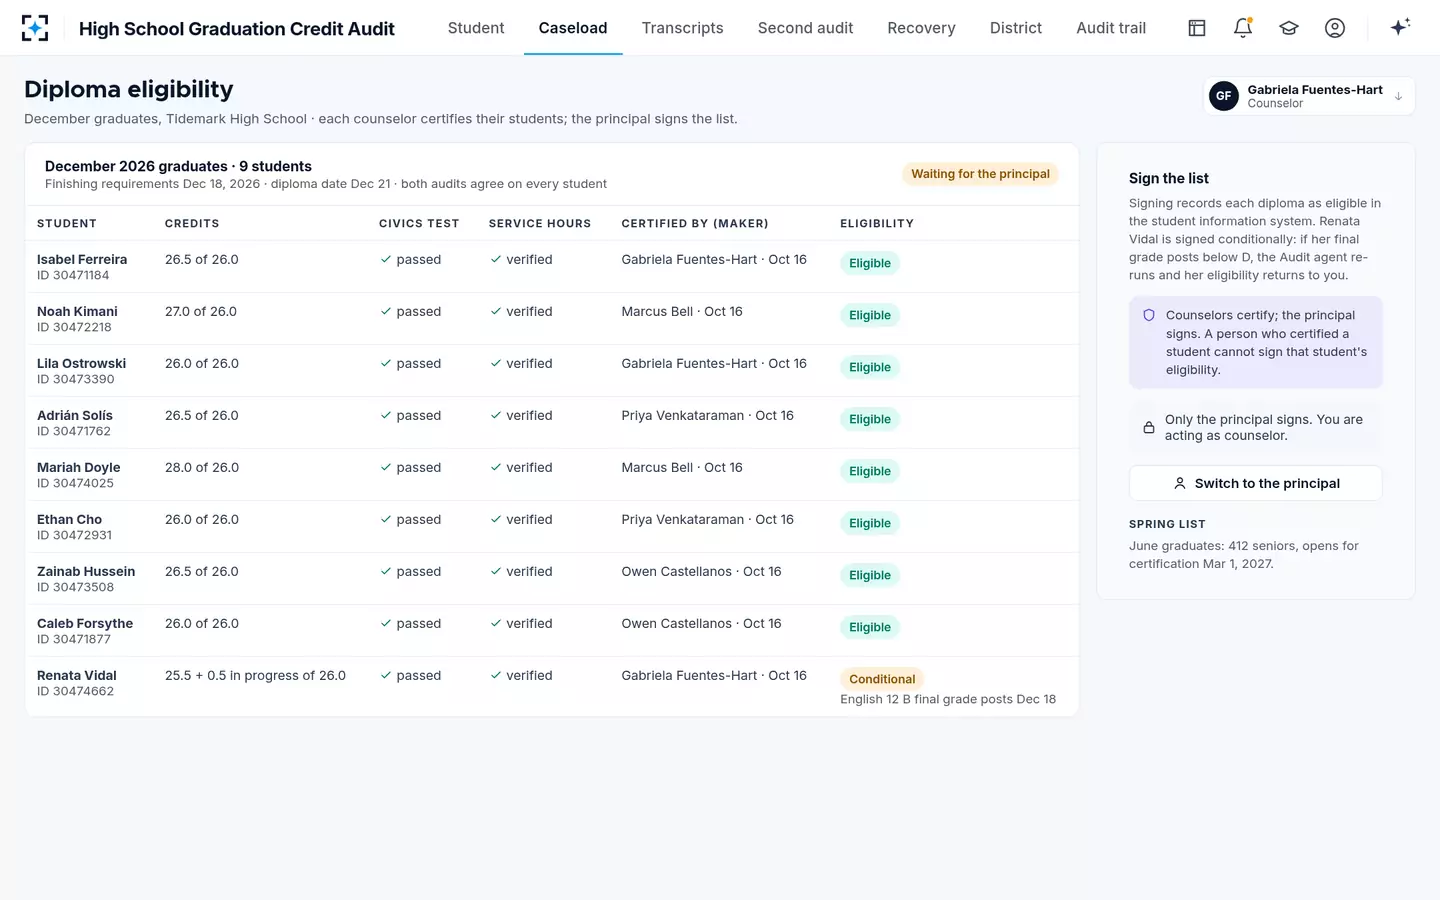Open the Transcripts tab
Viewport: 1440px width, 900px height.
[683, 28]
